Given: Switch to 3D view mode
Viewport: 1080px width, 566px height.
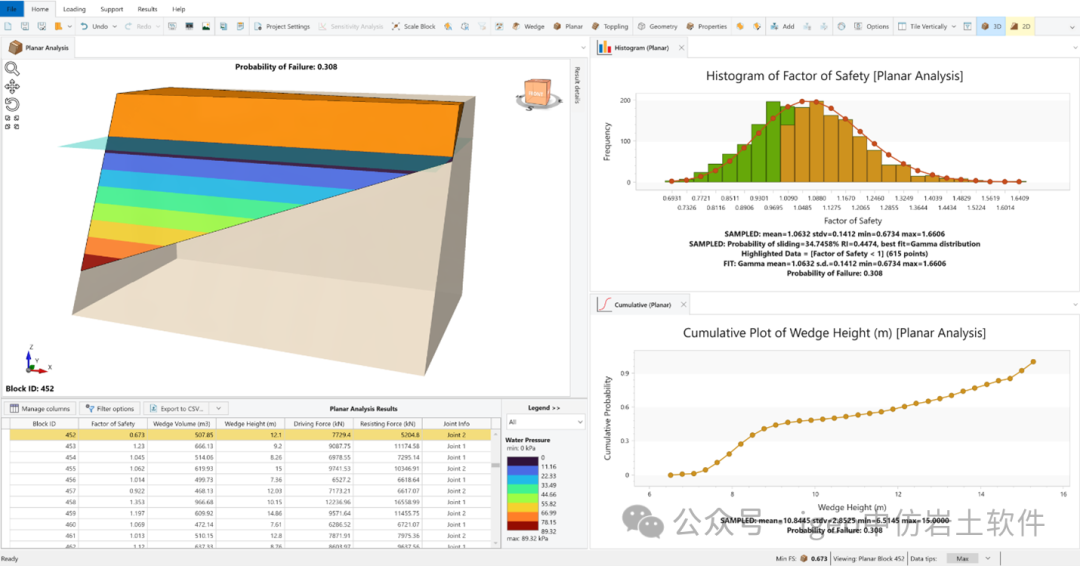Looking at the screenshot, I should (990, 26).
